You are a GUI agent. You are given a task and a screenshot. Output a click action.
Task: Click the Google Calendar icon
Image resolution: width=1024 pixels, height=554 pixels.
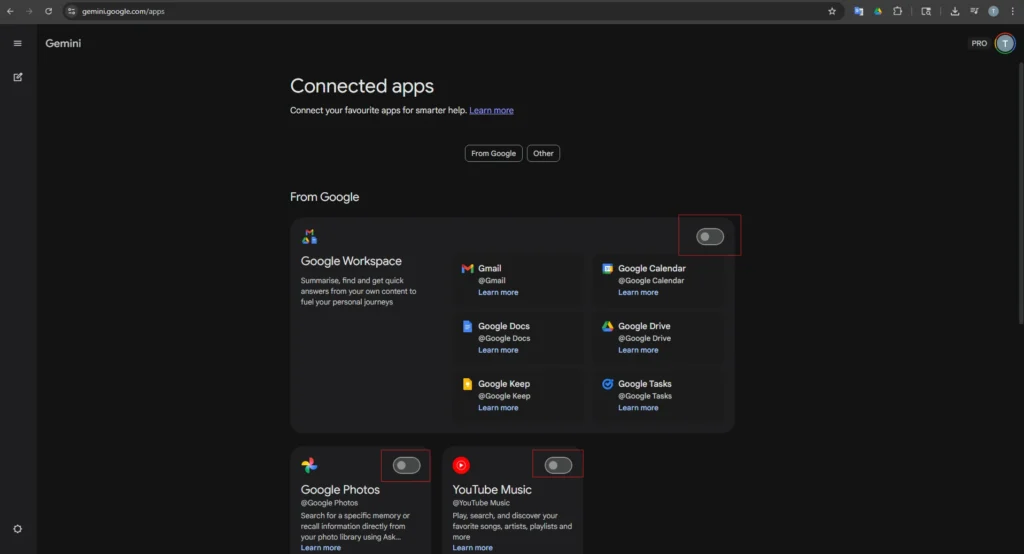tap(607, 269)
